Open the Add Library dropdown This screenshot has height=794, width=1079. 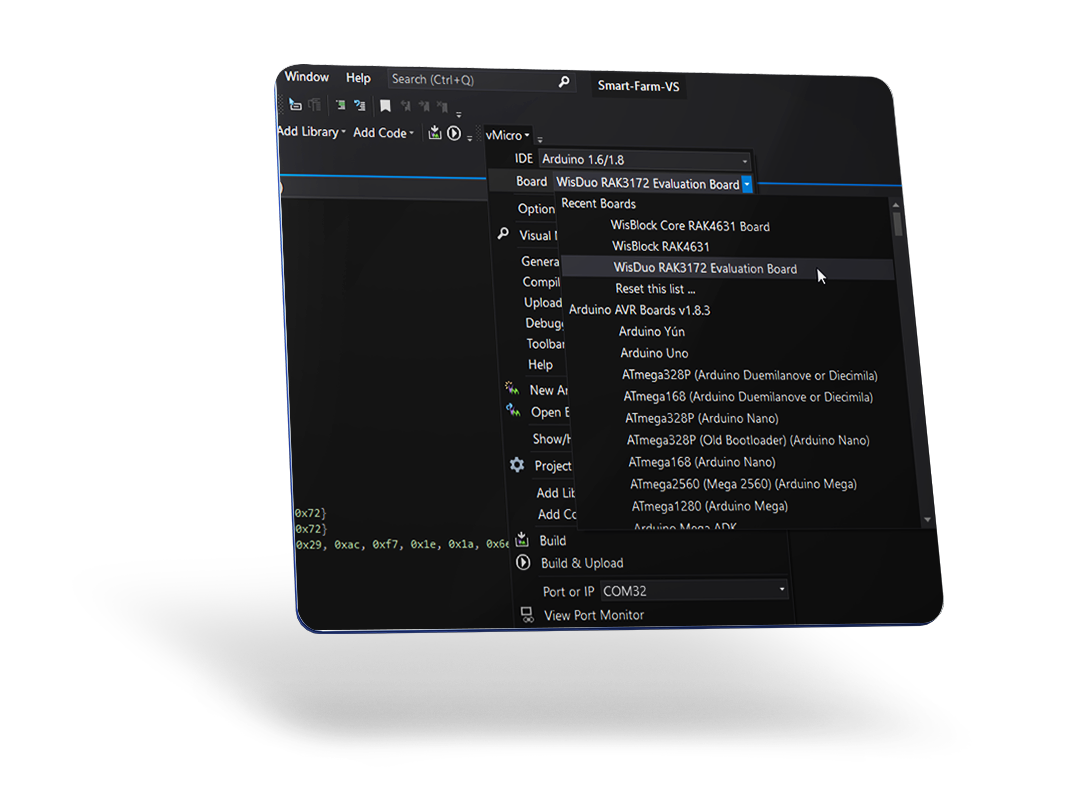click(x=311, y=131)
